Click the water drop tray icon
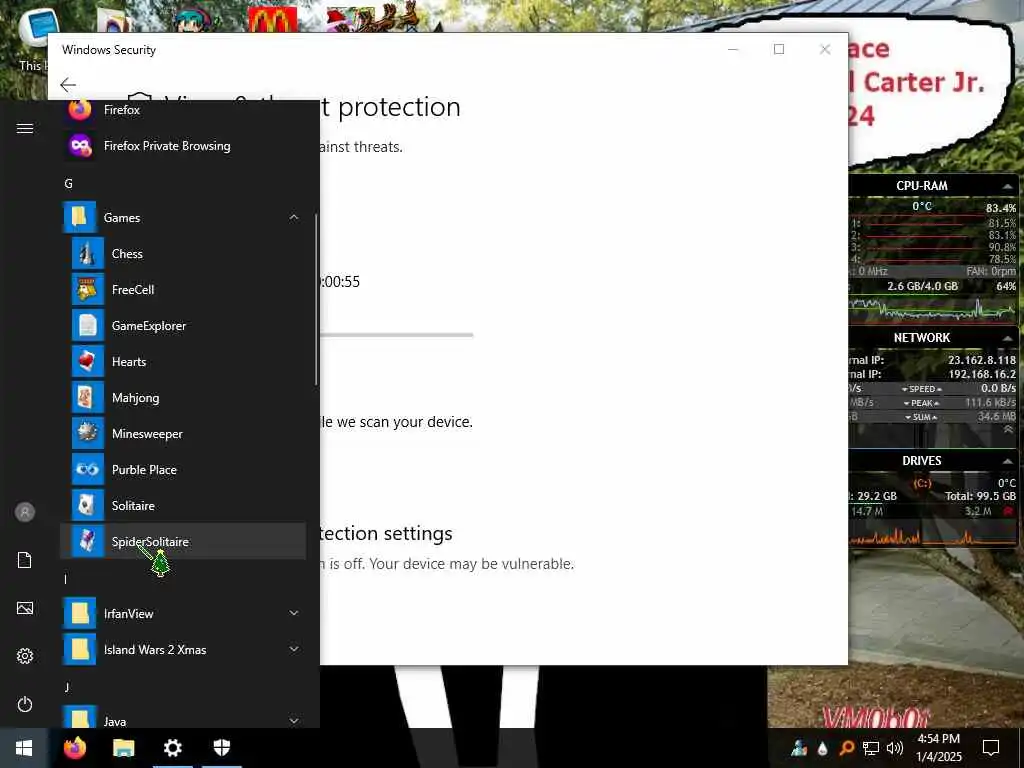The image size is (1024, 768). pos(823,748)
